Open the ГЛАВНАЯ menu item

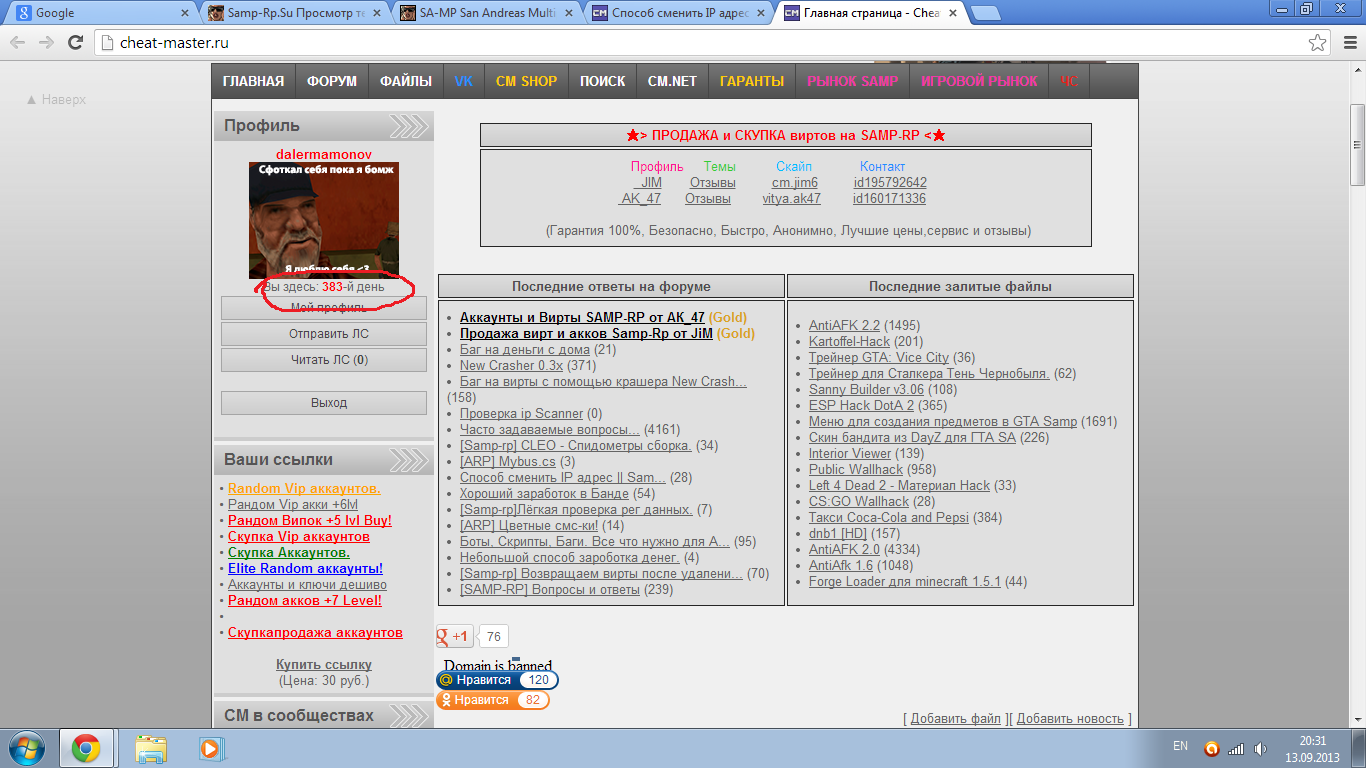tap(253, 81)
